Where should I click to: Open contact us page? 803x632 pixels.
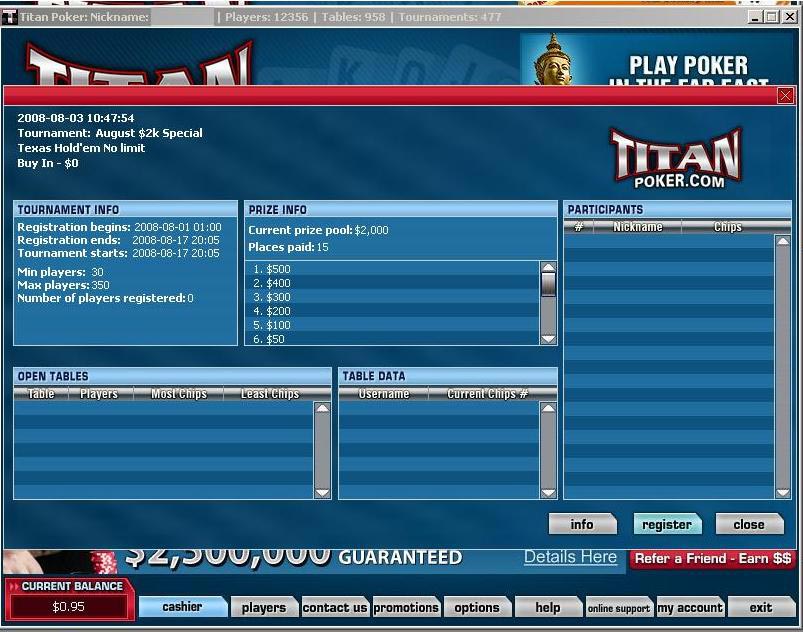pyautogui.click(x=335, y=607)
